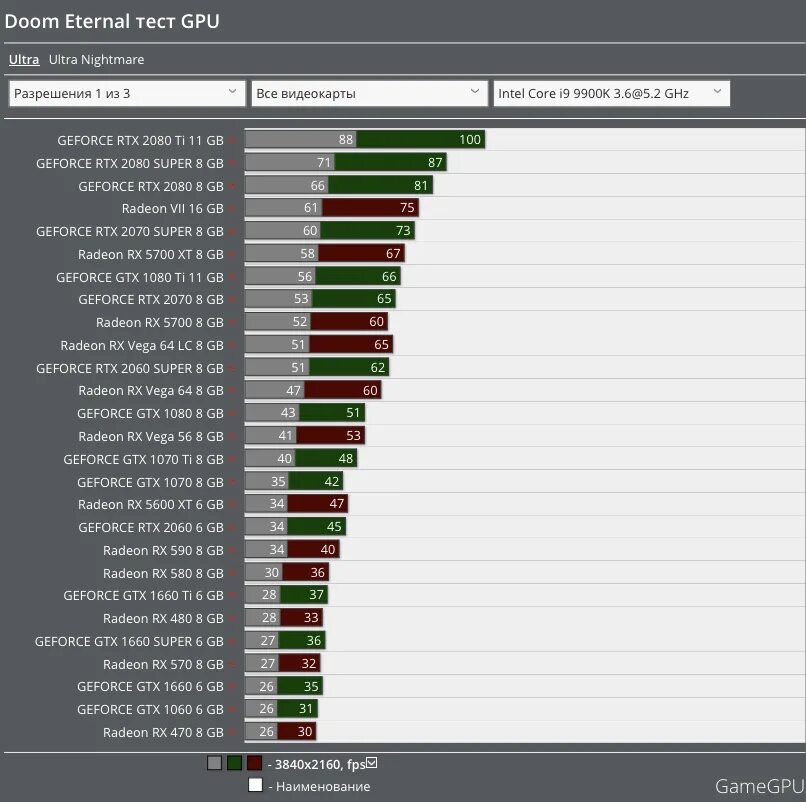The image size is (806, 802).
Task: Select Radeon RX 480 8 GB label
Action: tap(163, 618)
